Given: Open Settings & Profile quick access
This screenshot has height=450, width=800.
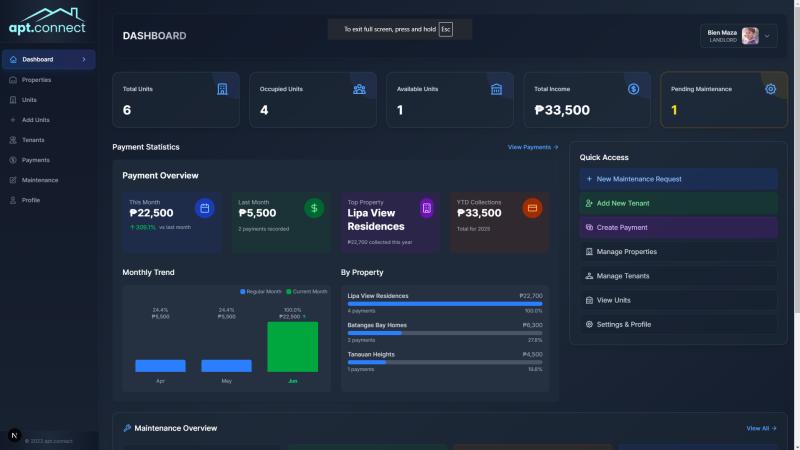Looking at the screenshot, I should point(679,324).
